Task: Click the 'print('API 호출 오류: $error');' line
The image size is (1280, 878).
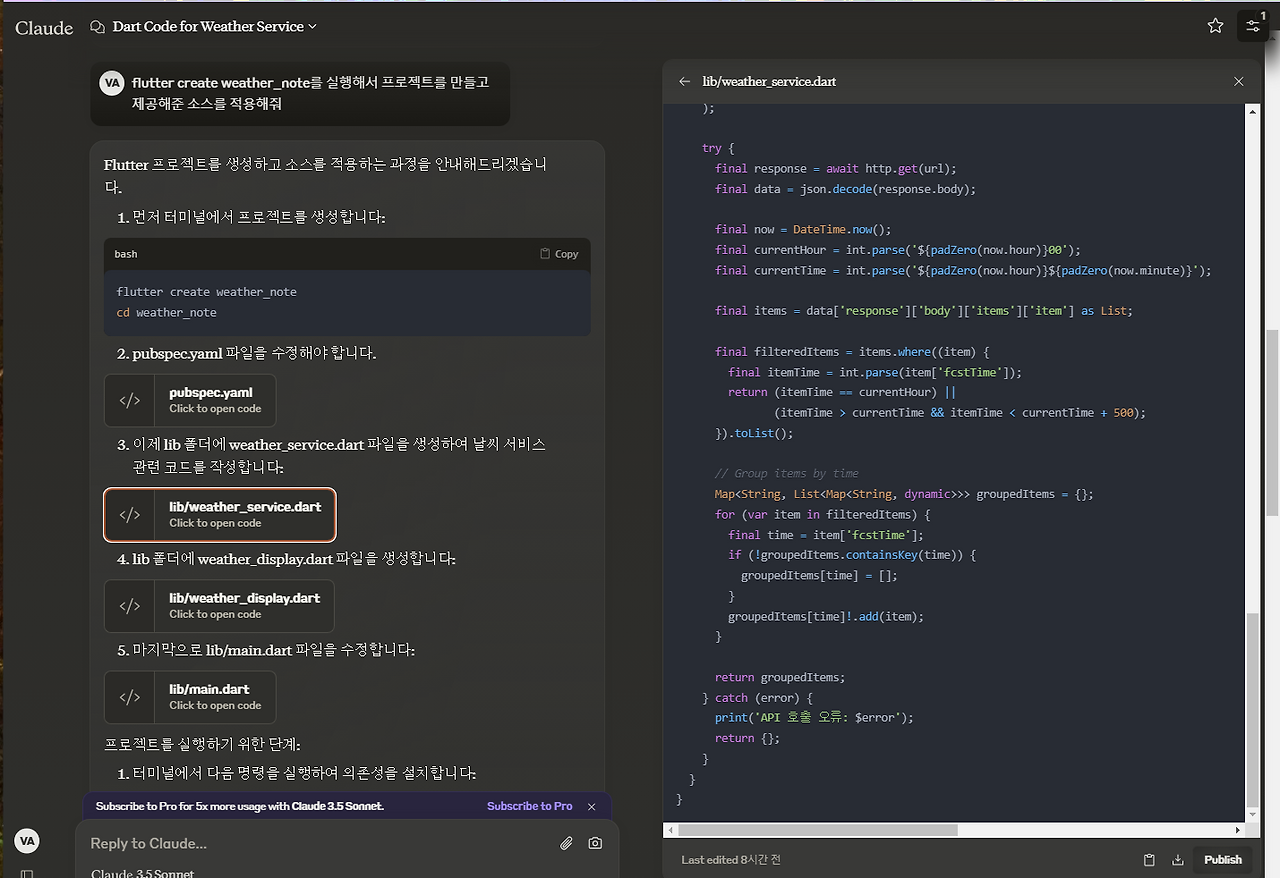Action: (814, 717)
